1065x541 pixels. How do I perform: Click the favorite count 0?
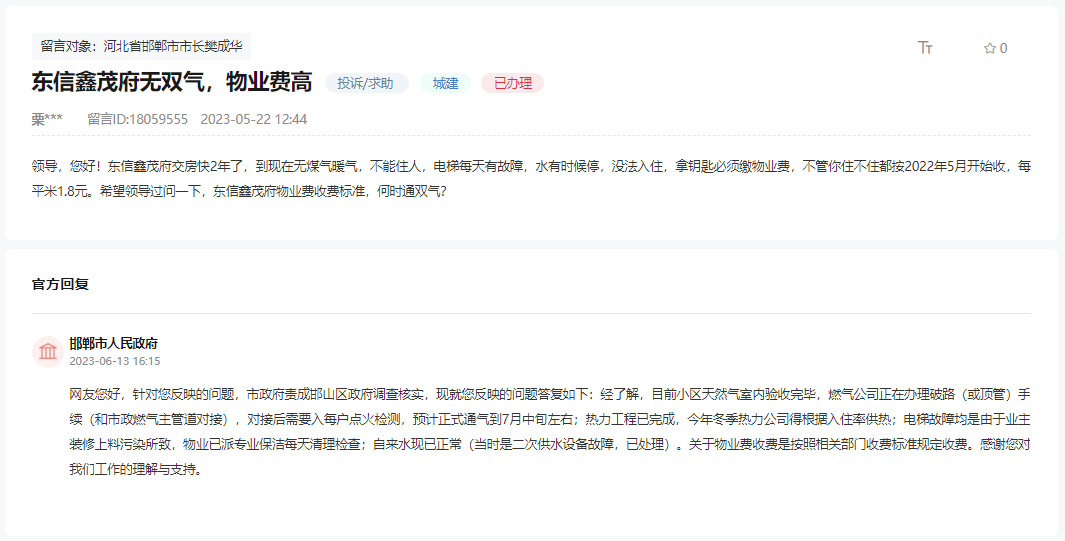point(1004,48)
